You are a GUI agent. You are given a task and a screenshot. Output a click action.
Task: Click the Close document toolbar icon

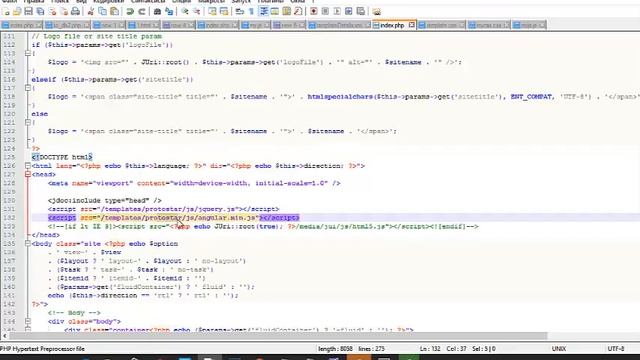coord(52,11)
